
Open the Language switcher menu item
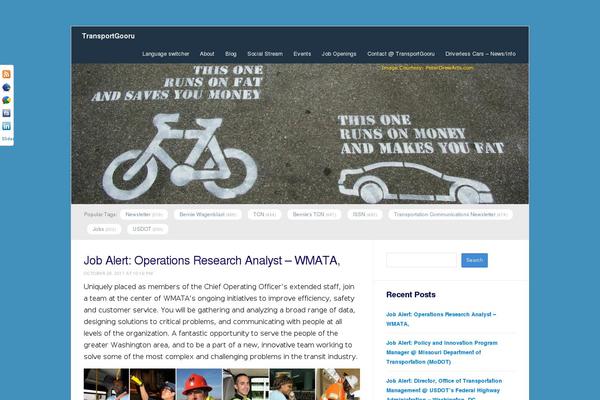166,54
